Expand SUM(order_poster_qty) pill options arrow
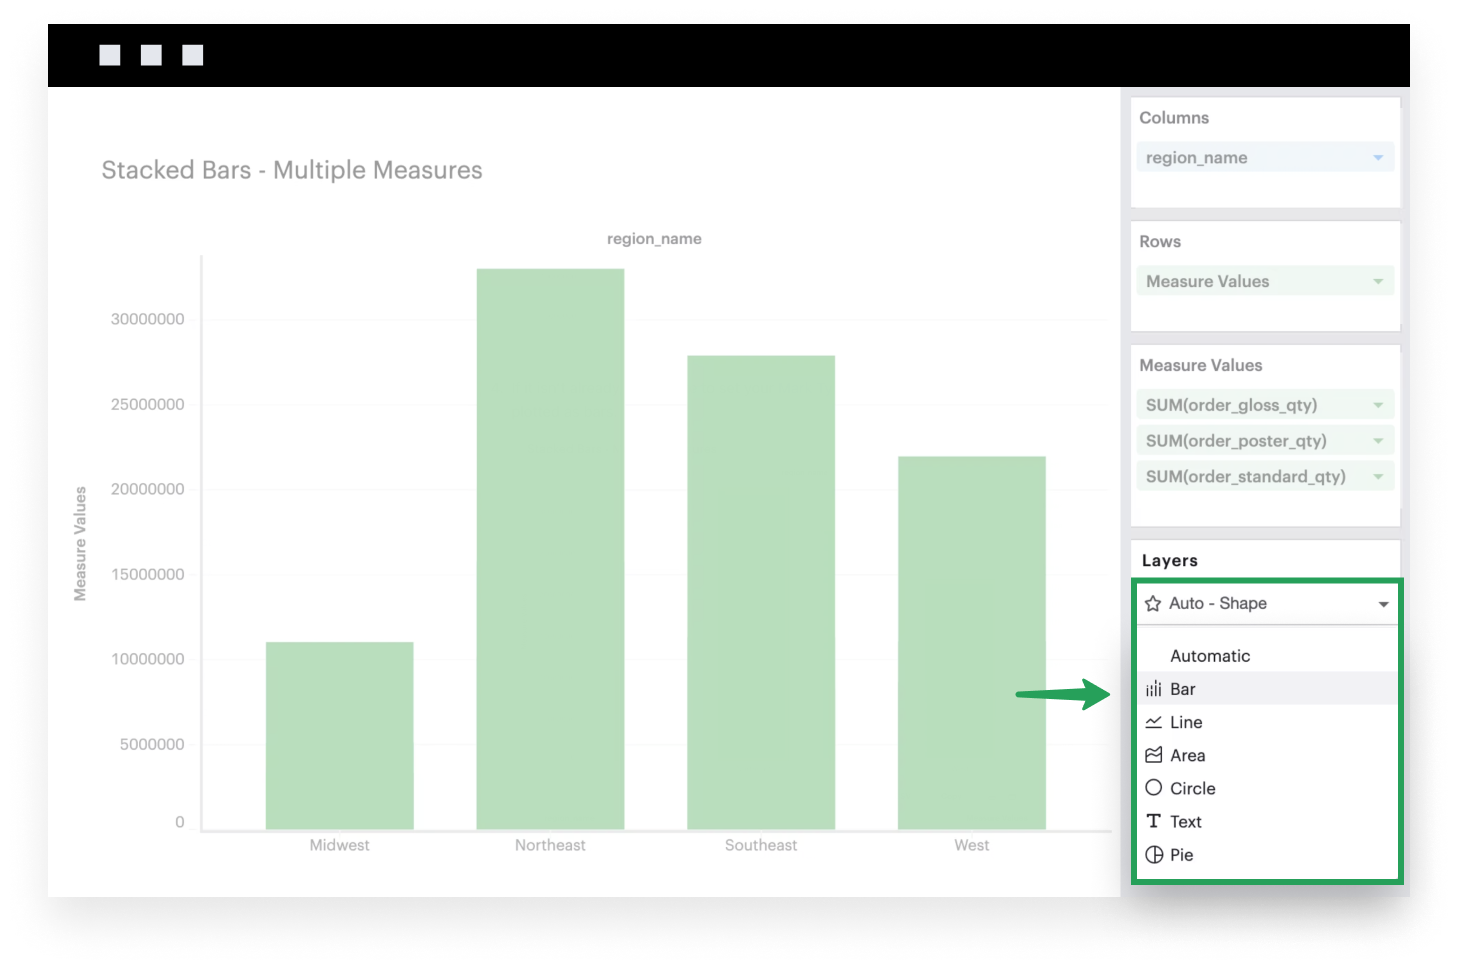The image size is (1459, 970). 1378,441
